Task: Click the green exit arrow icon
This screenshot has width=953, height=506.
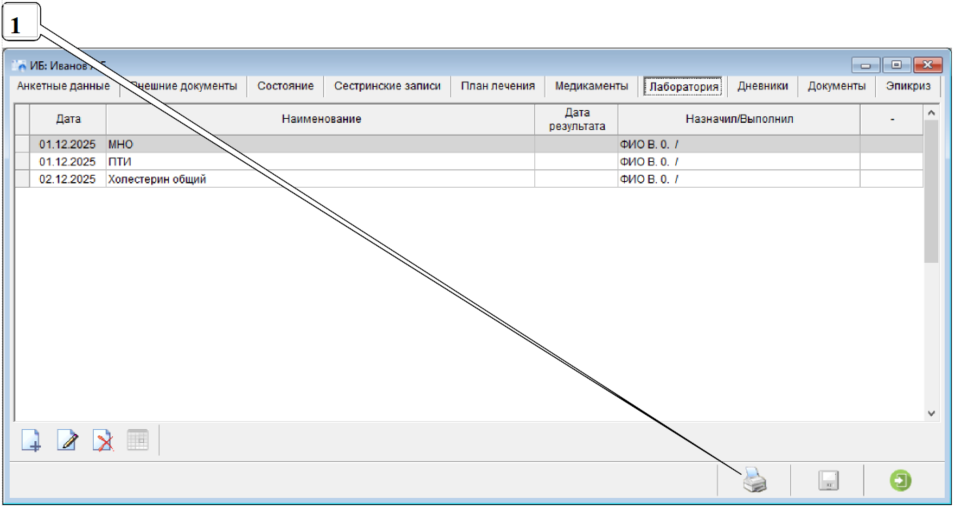Action: click(x=901, y=481)
